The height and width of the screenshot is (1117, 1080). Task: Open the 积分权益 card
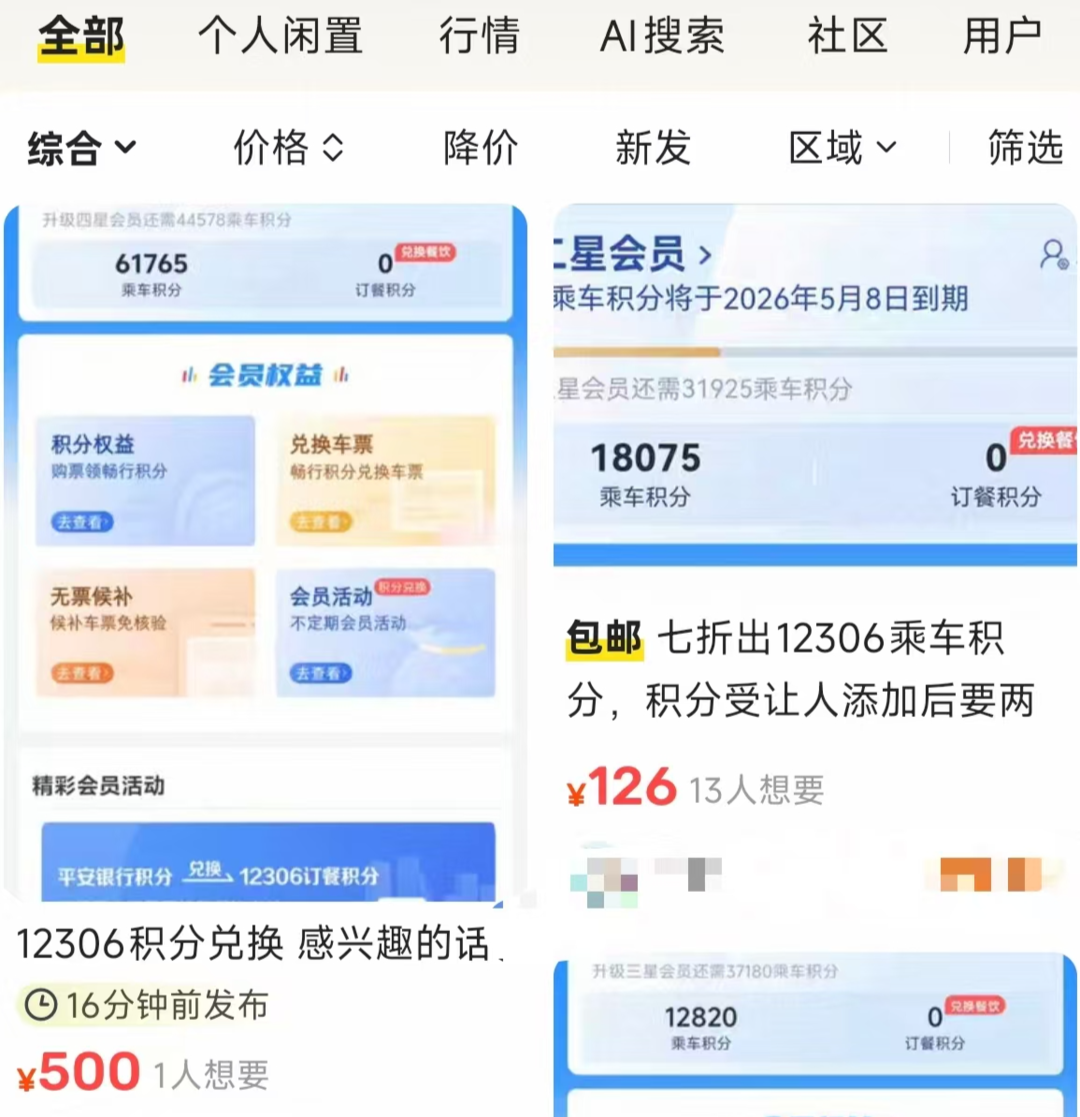(x=145, y=481)
